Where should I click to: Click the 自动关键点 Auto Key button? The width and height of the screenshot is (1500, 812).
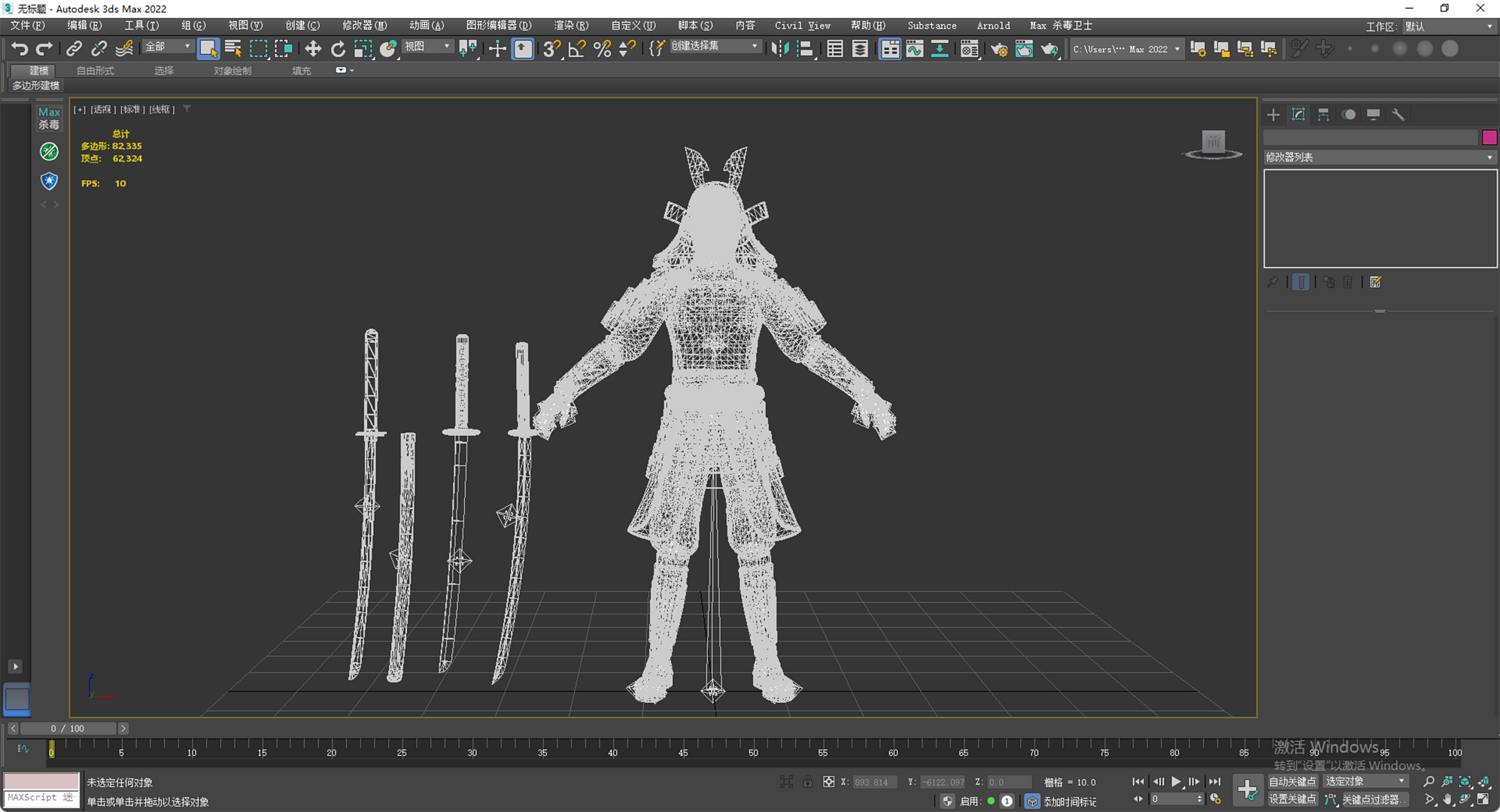(x=1293, y=781)
